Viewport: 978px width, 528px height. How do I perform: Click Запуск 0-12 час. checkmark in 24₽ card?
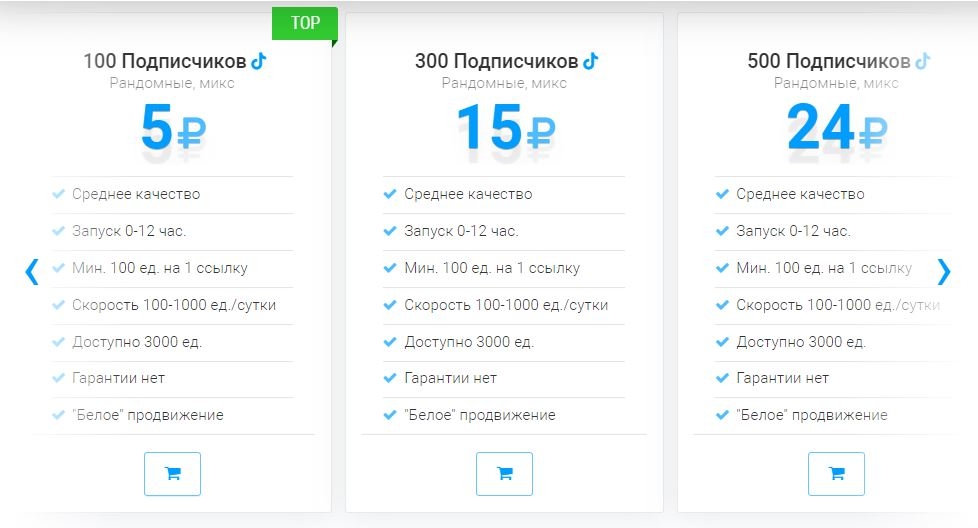click(x=722, y=231)
